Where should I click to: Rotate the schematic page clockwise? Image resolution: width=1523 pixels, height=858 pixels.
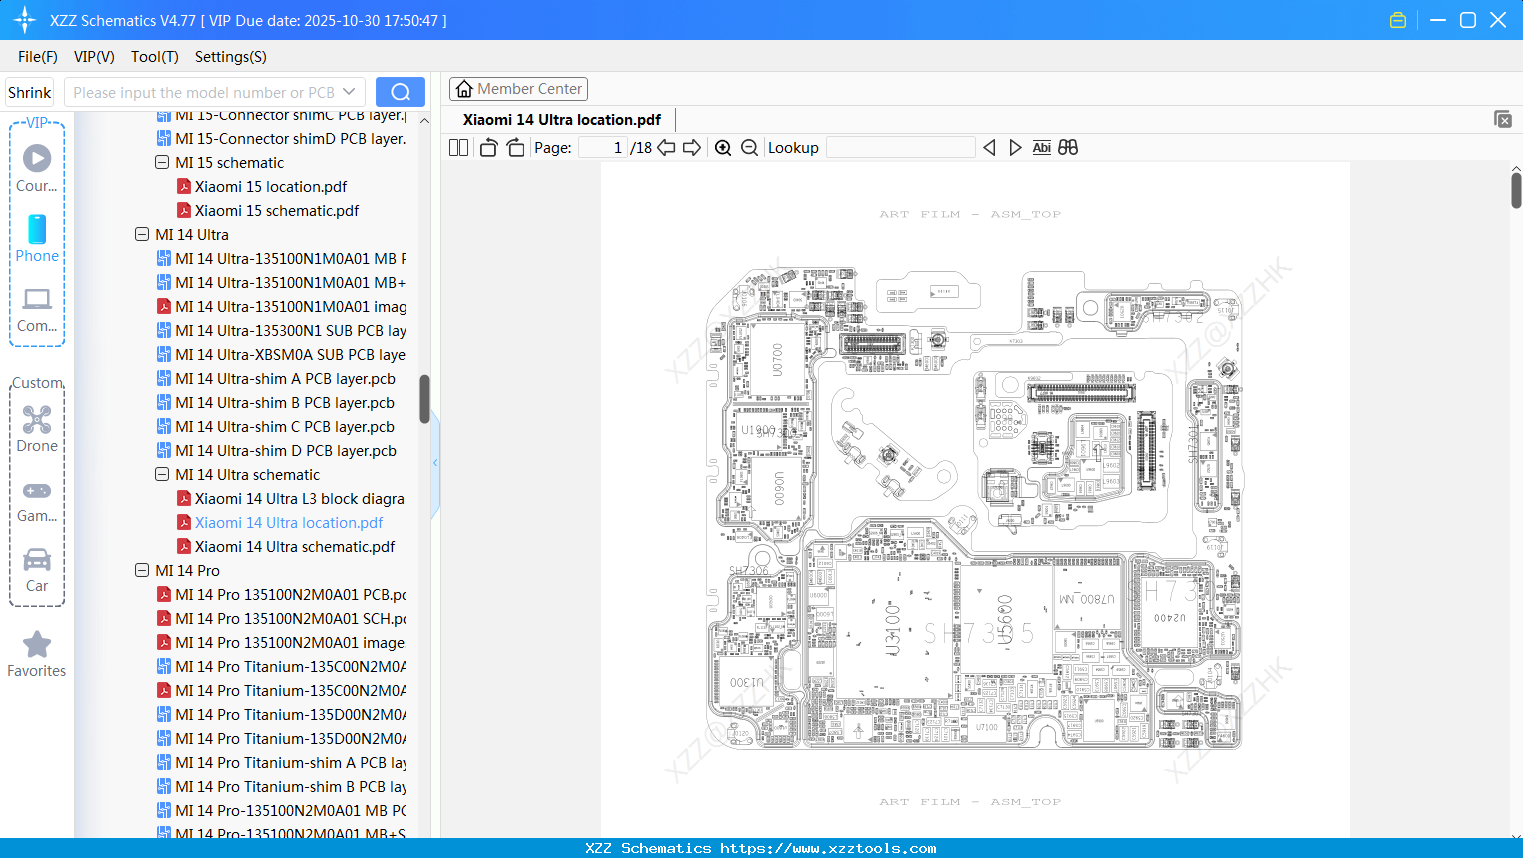point(514,147)
